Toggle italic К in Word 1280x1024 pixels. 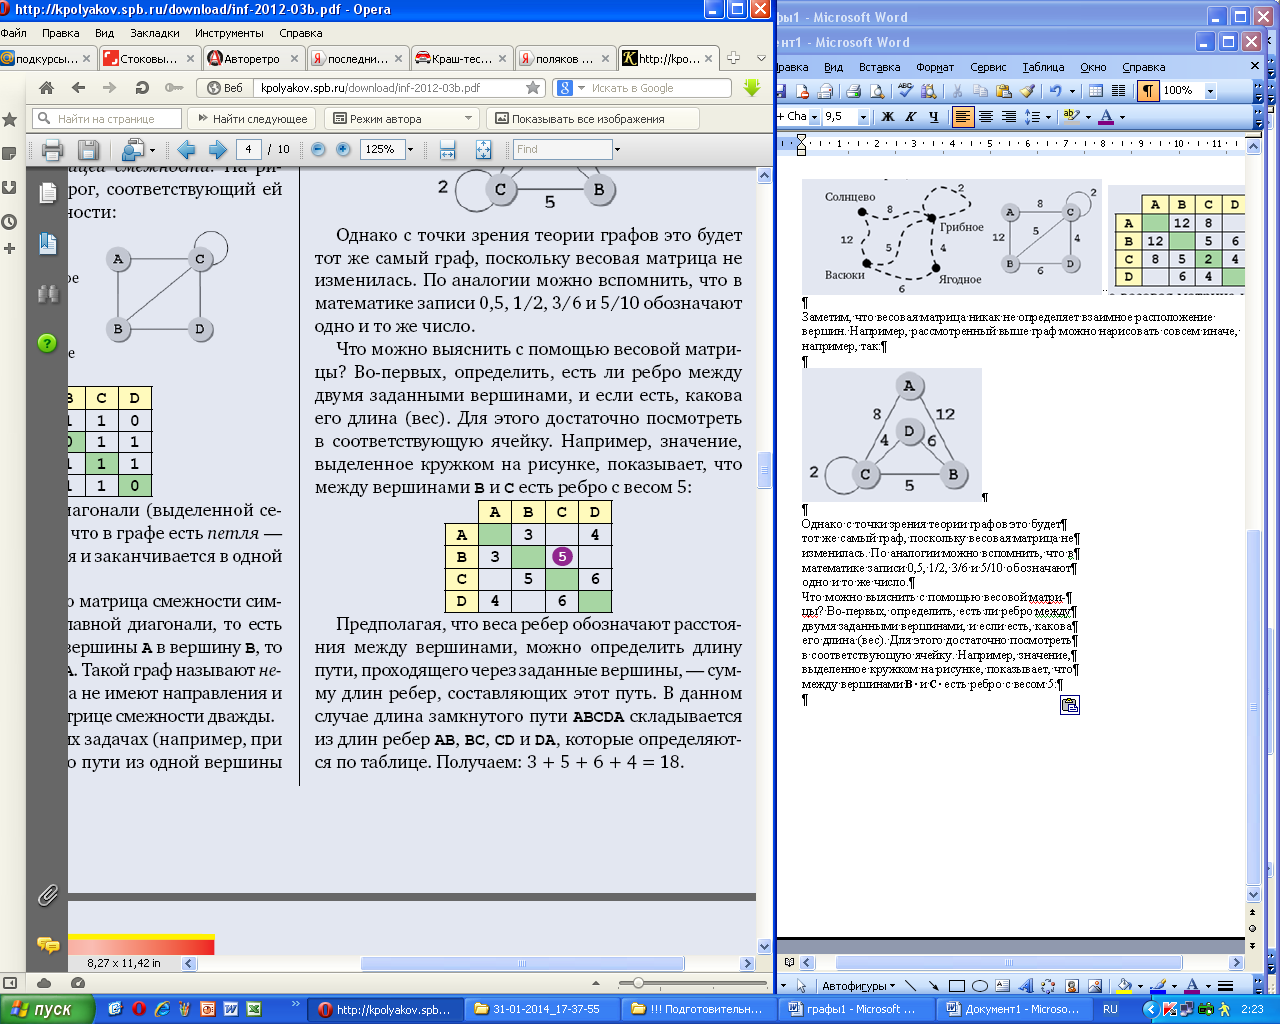tap(910, 117)
